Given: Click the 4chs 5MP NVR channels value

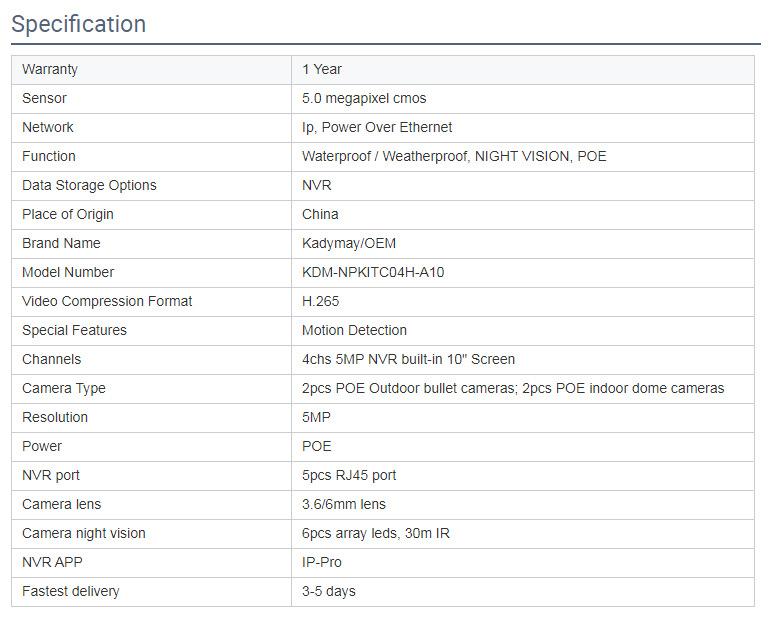Looking at the screenshot, I should coord(408,360).
